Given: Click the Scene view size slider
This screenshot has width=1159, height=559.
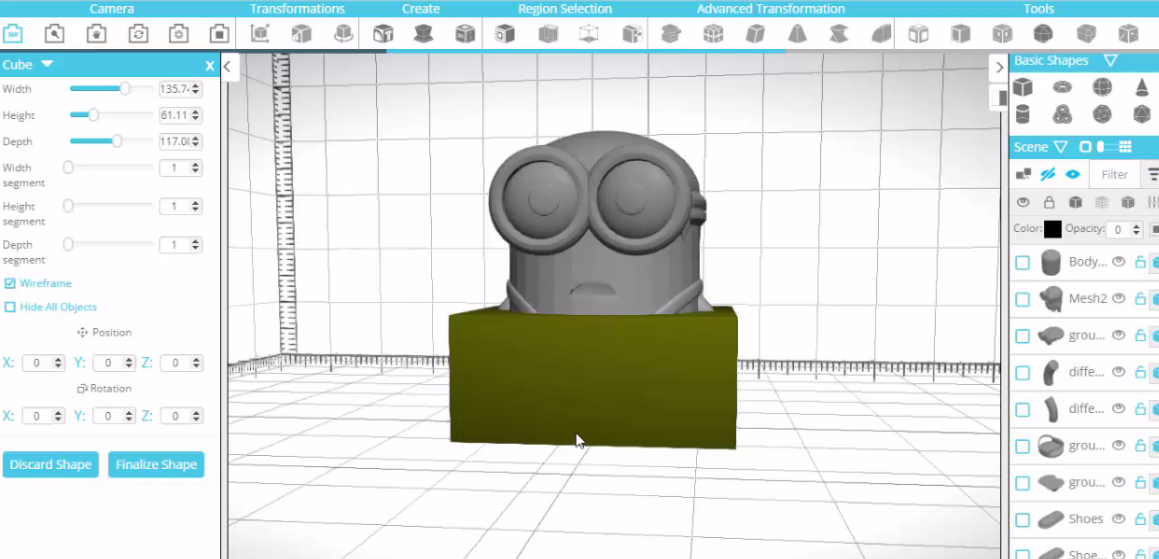Looking at the screenshot, I should (x=1106, y=147).
